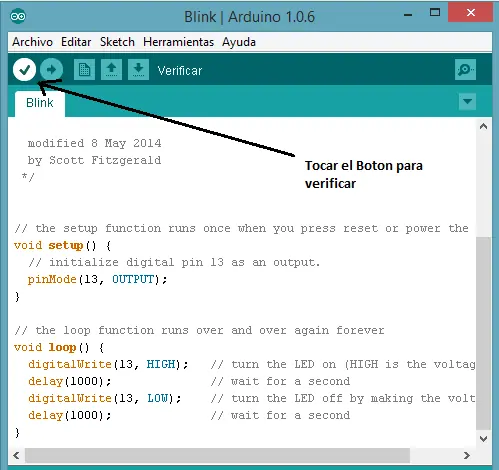The height and width of the screenshot is (470, 499).
Task: Open the Sketch menu
Action: 117,42
